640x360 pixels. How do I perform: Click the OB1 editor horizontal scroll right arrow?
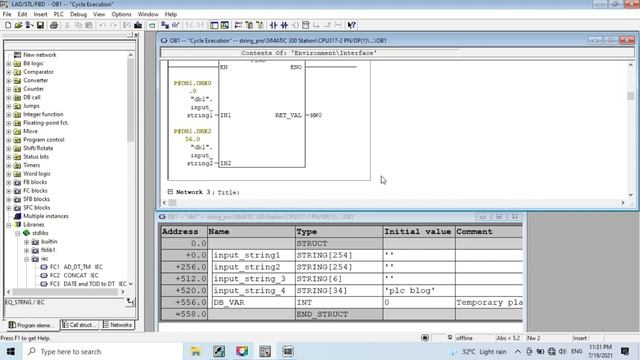pos(623,202)
